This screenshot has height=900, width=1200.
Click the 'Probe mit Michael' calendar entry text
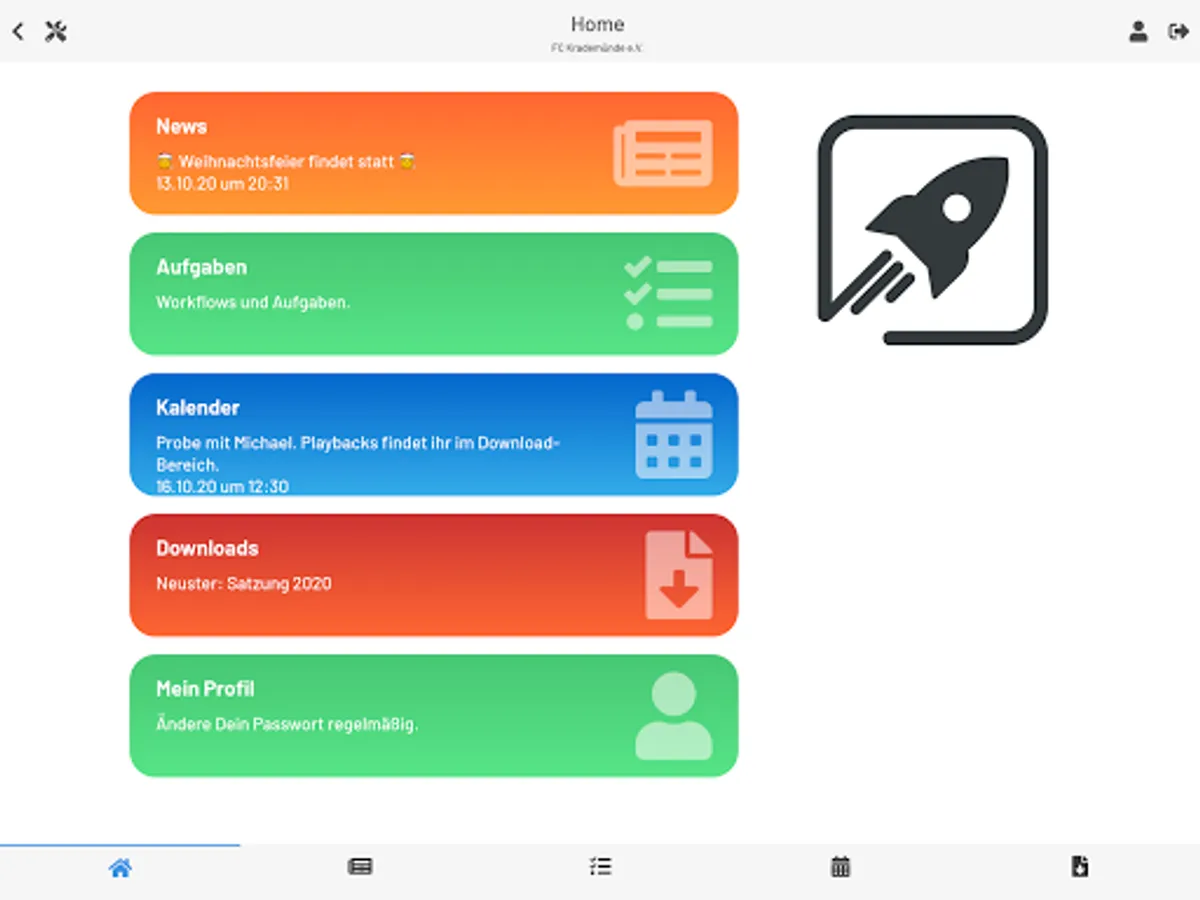[360, 453]
